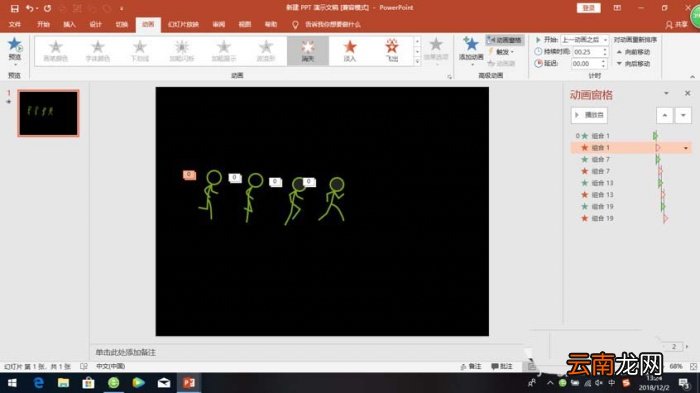Click the Animation Painter button
This screenshot has height=393, width=700.
502,63
